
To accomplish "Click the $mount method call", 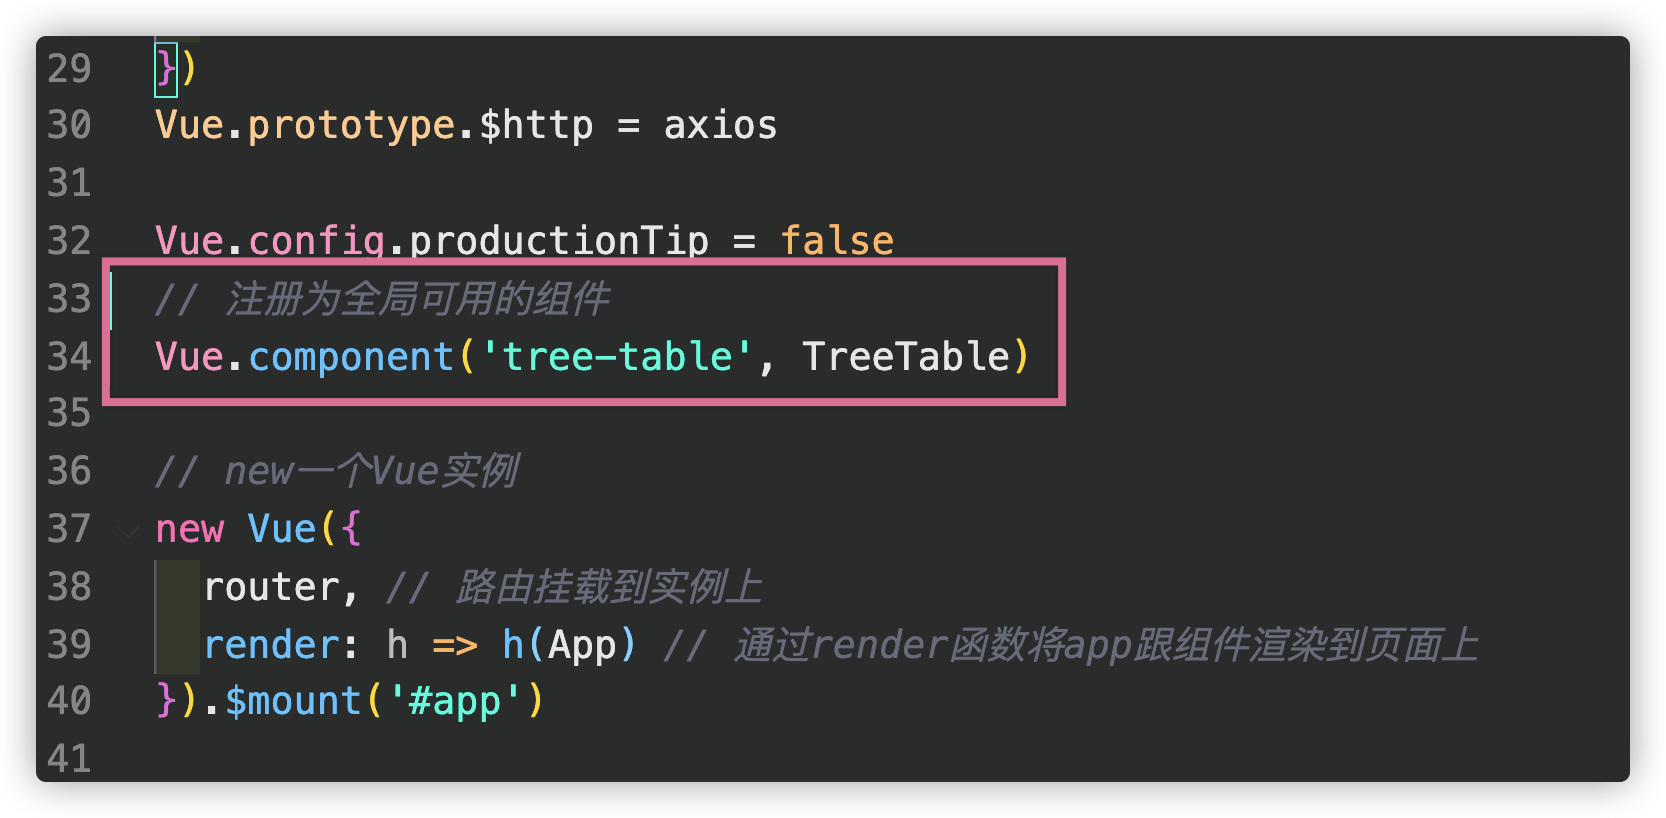I will [x=293, y=701].
